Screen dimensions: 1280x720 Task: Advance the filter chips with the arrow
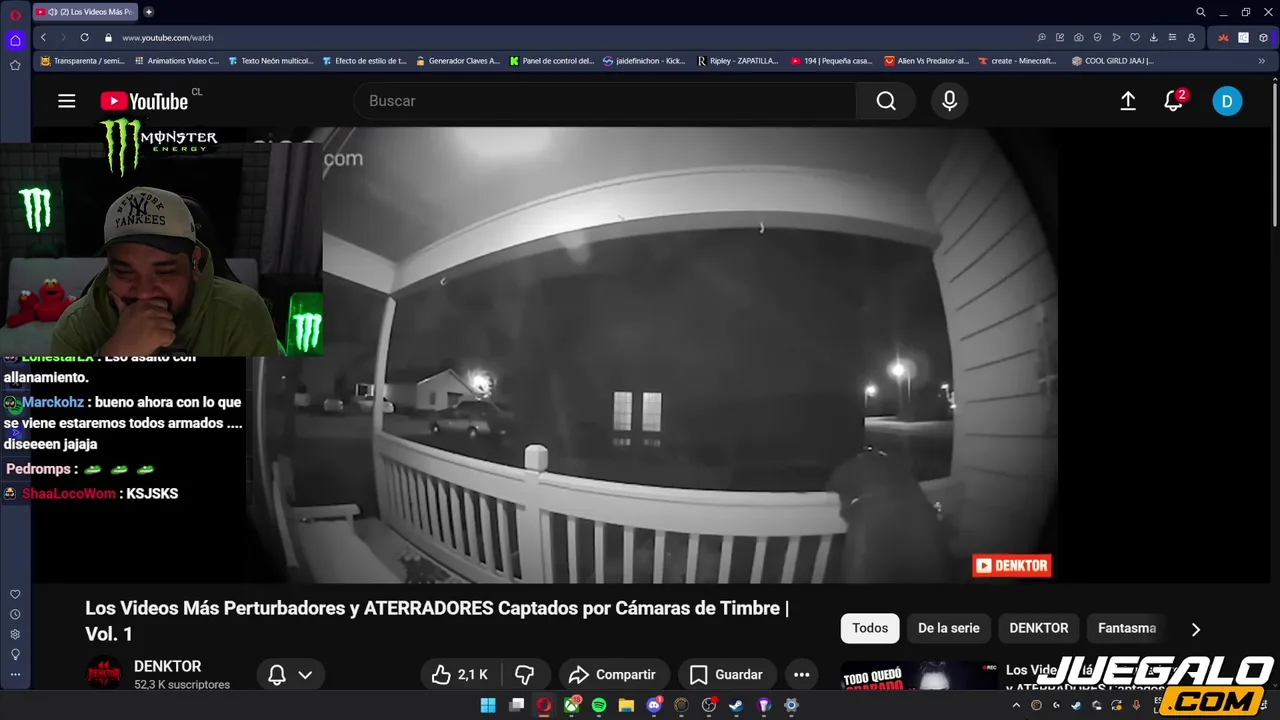pos(1195,629)
